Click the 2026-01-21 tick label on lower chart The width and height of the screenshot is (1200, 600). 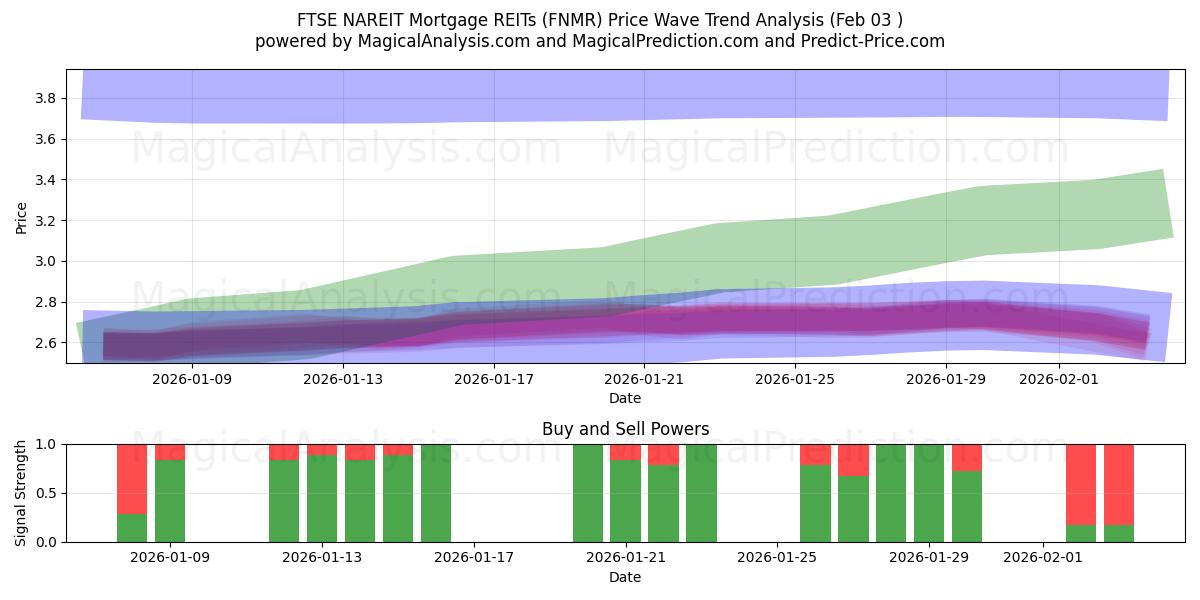pyautogui.click(x=626, y=556)
